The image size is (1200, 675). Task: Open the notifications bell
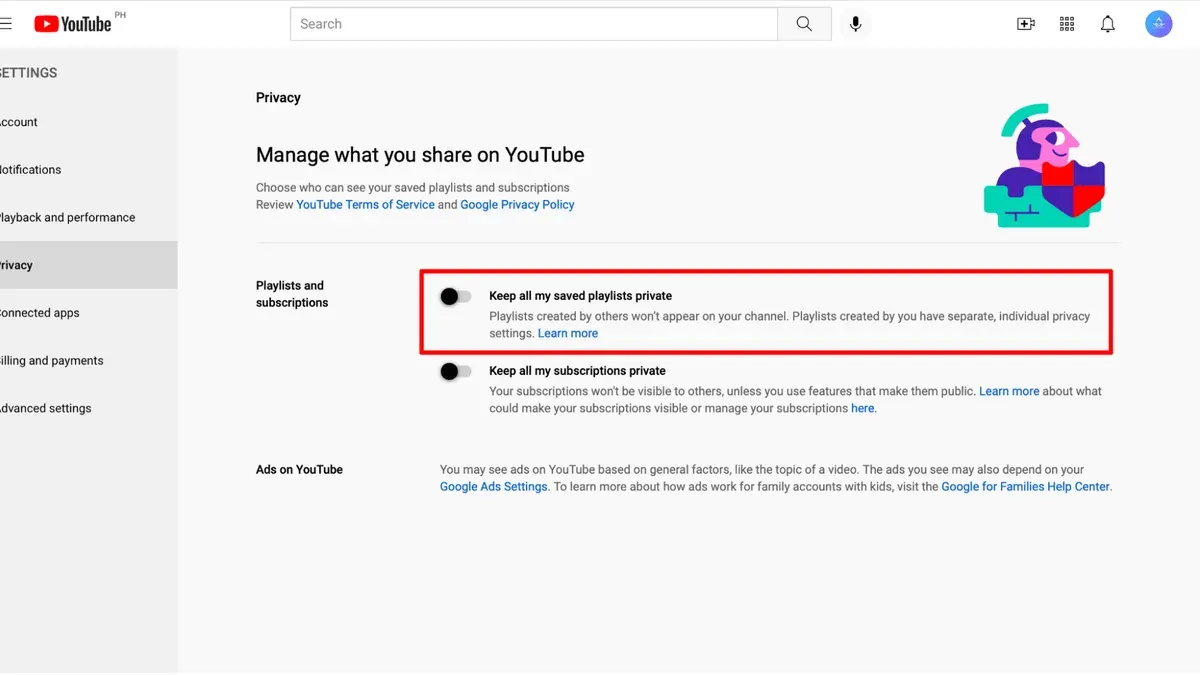(x=1108, y=24)
